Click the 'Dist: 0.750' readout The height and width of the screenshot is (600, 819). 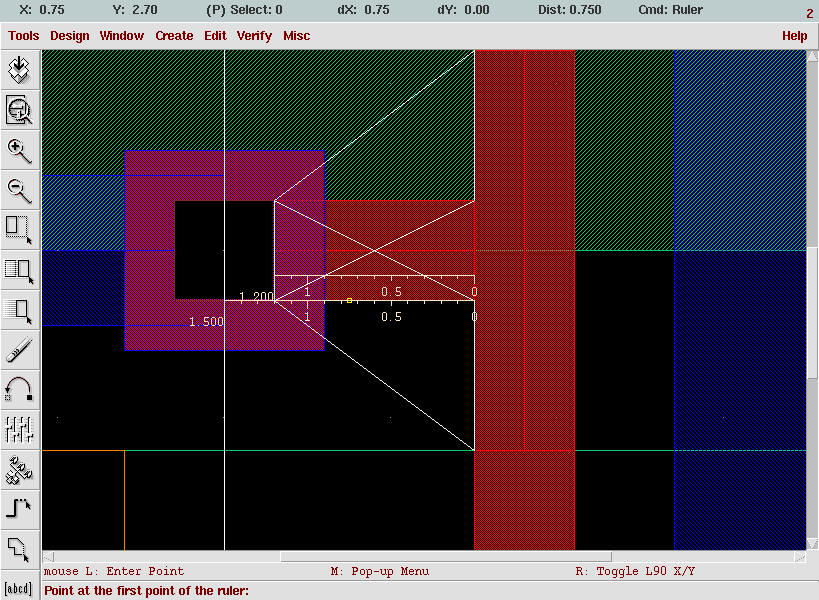coord(569,9)
